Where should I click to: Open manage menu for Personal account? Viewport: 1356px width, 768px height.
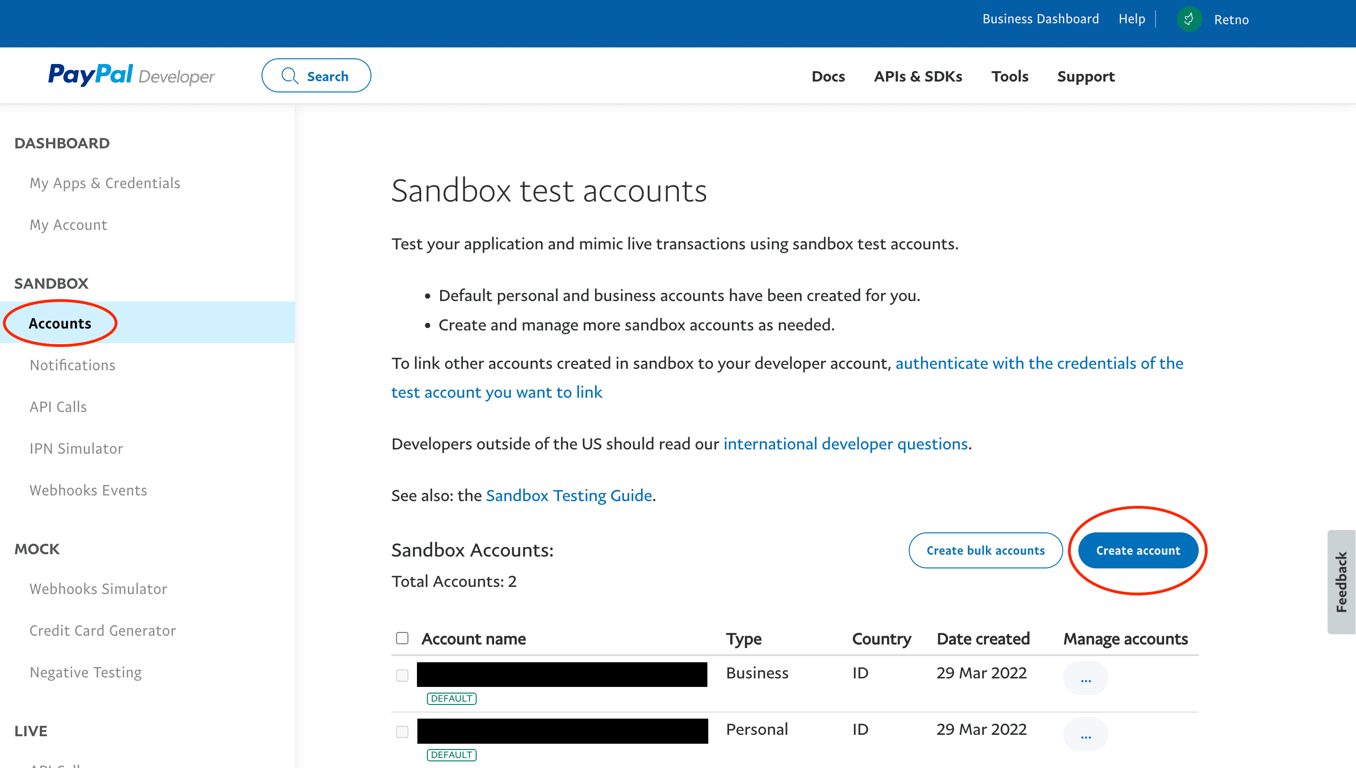(1085, 735)
